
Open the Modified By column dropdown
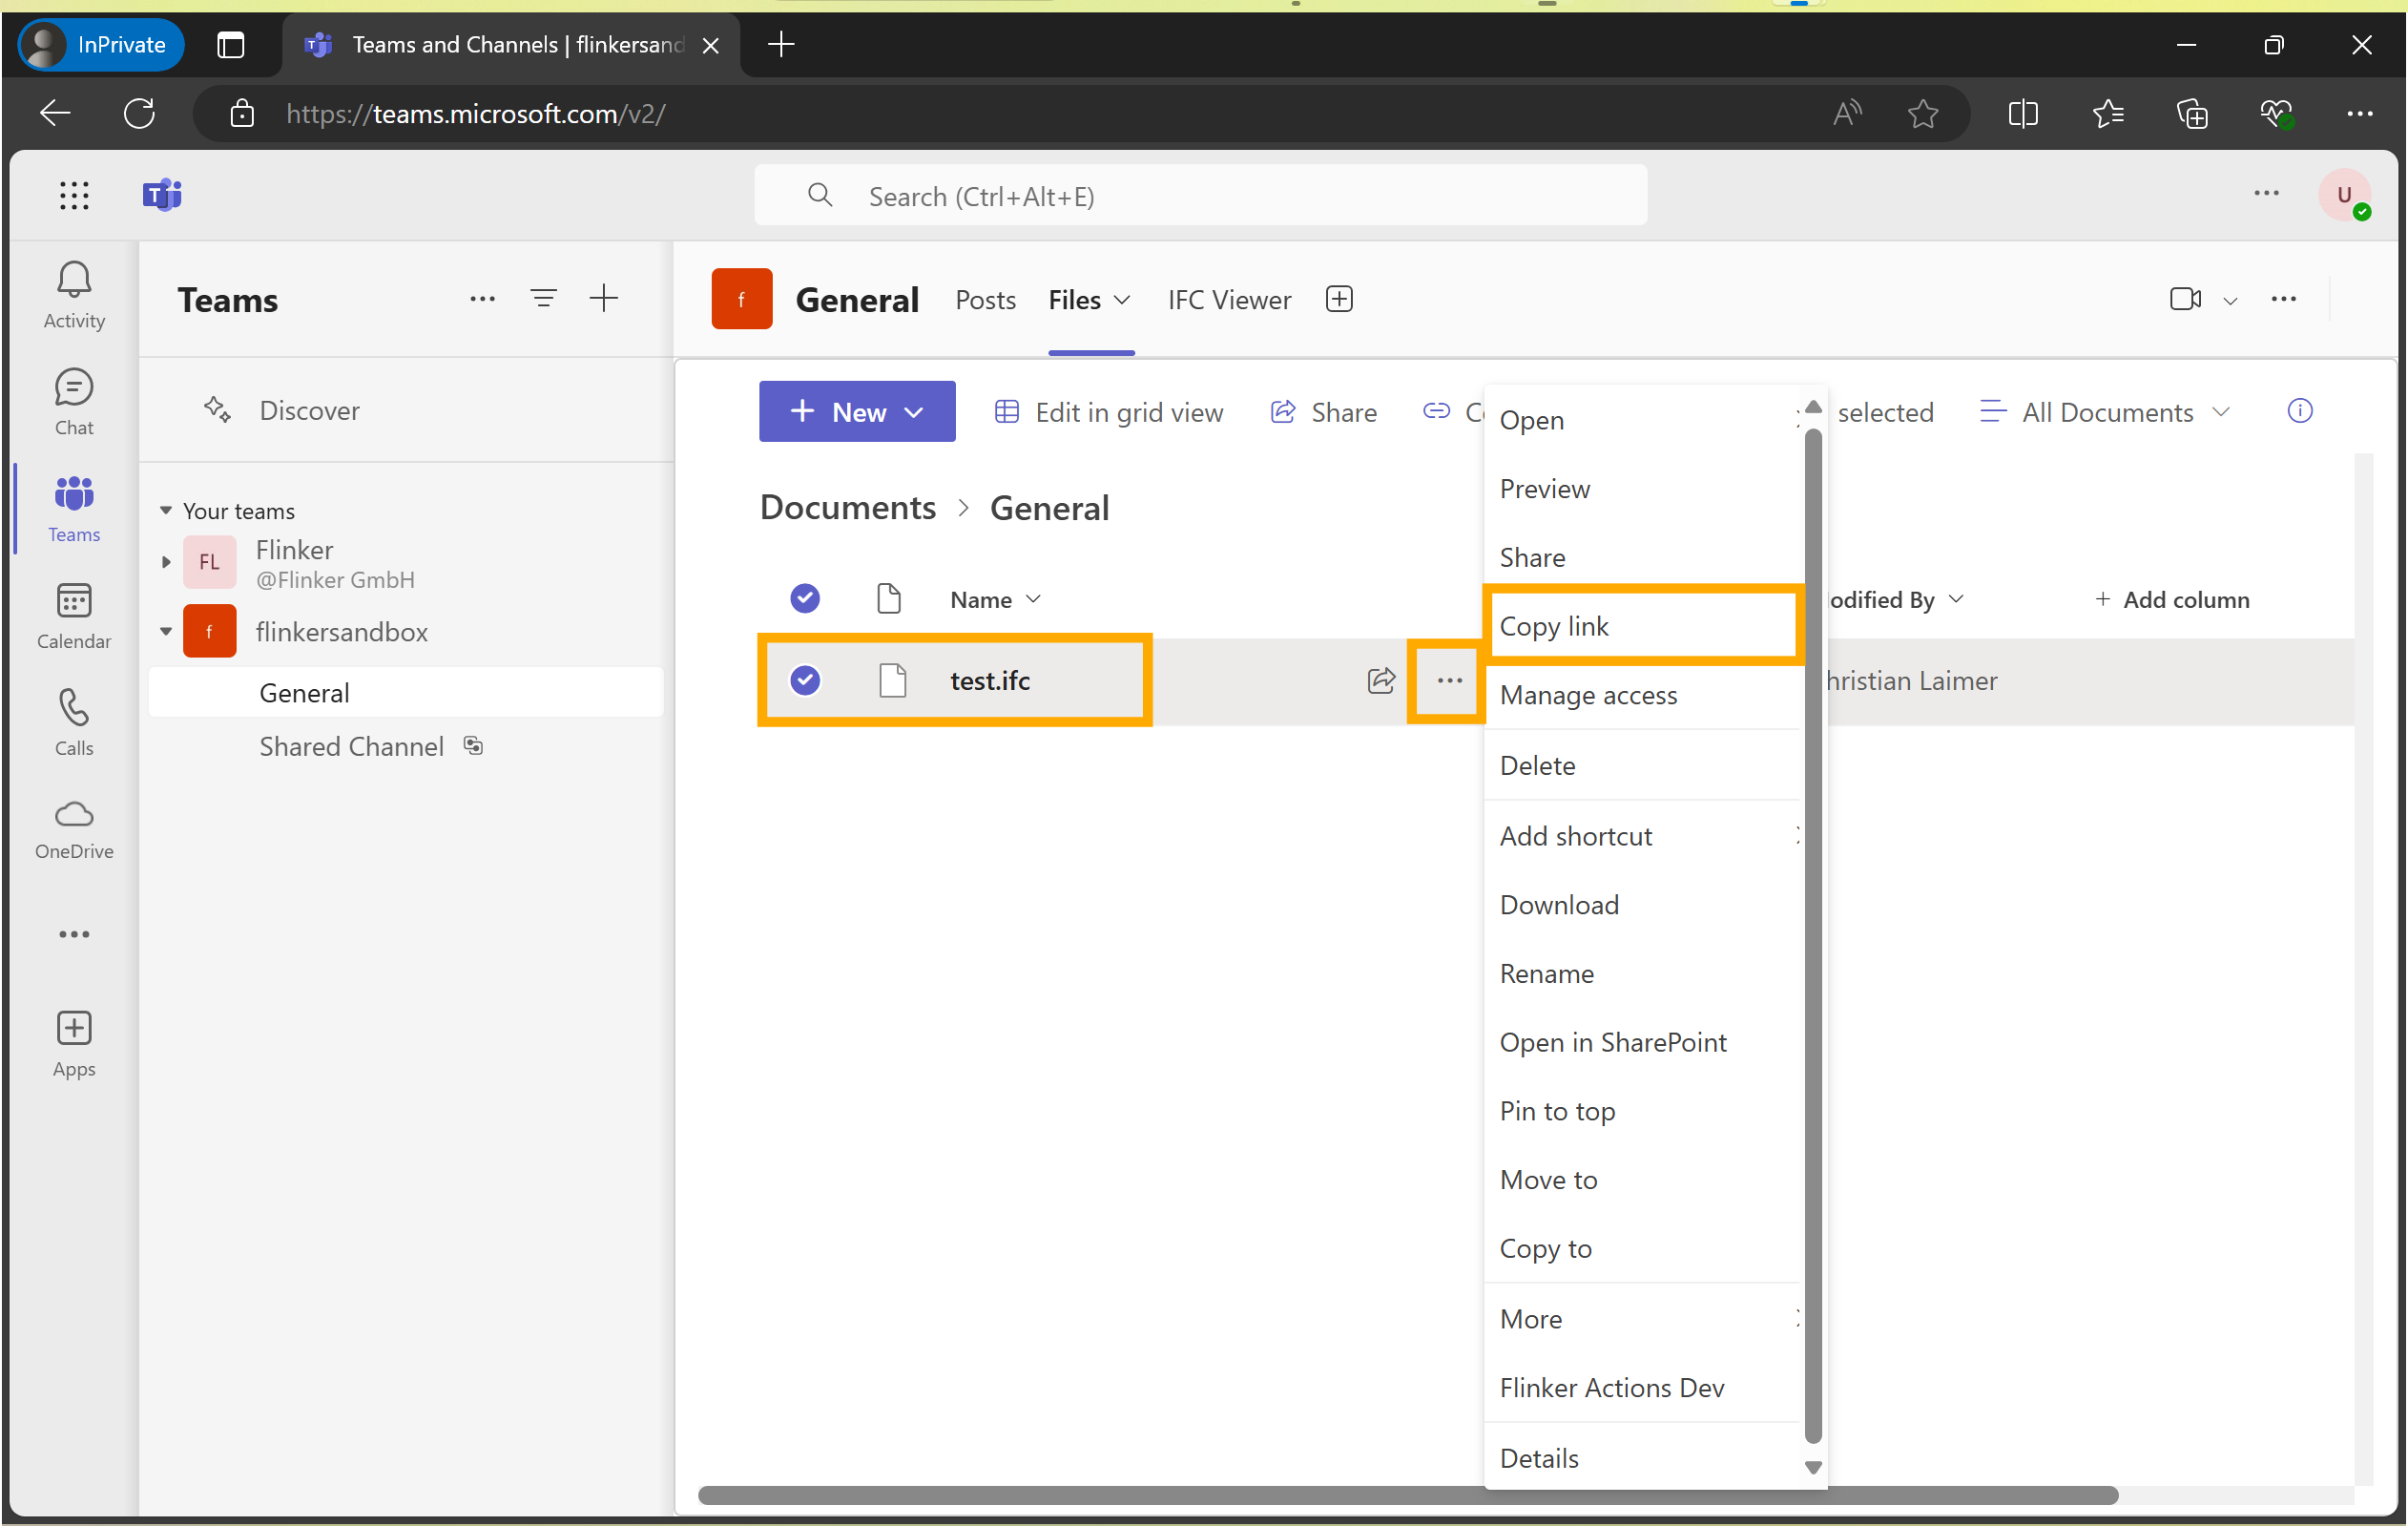click(x=1956, y=599)
